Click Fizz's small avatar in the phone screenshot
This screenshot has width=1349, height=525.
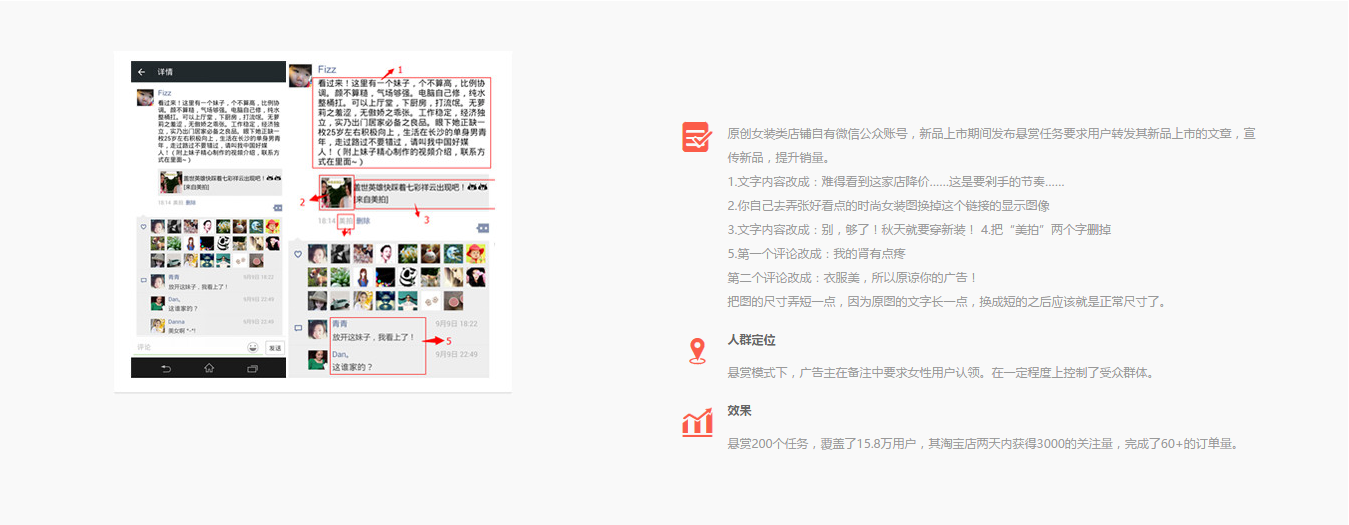pyautogui.click(x=145, y=97)
